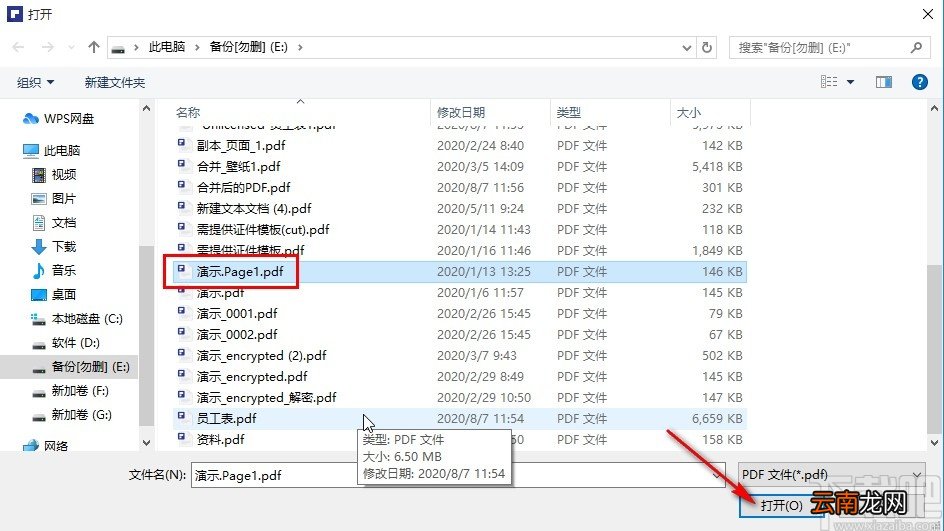Select file 演示_encrypted_解密.pdf
Screen dimensions: 944x531
coord(266,397)
